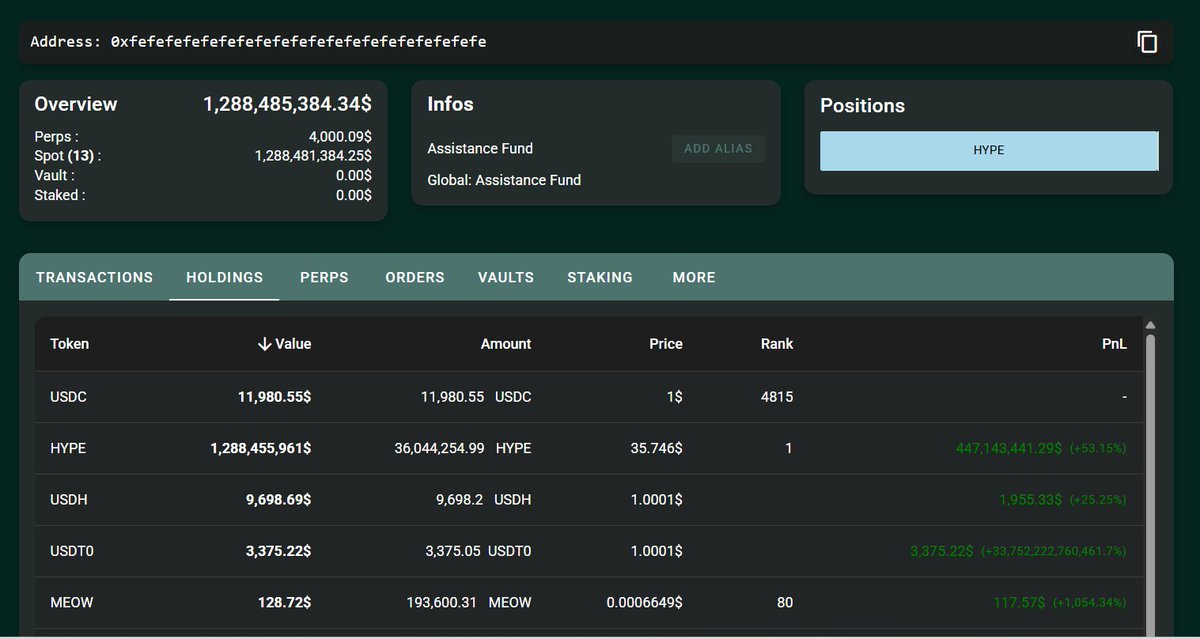Click the Positions panel heading
Image resolution: width=1200 pixels, height=639 pixels.
[862, 105]
